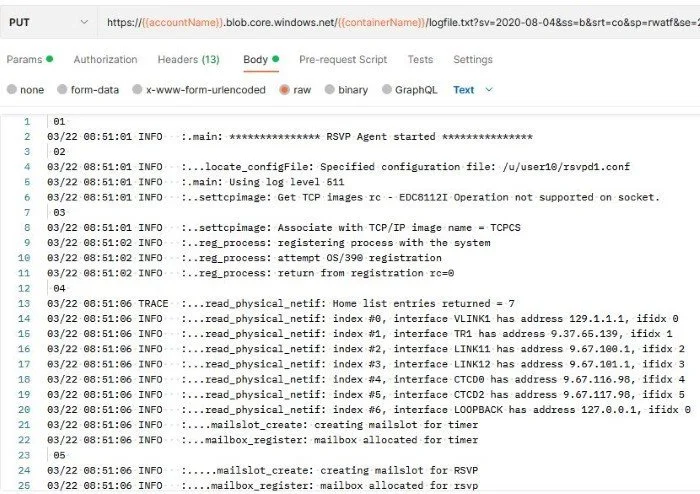Image resolution: width=700 pixels, height=494 pixels.
Task: Switch to the Pre-request Script tab
Action: (343, 60)
